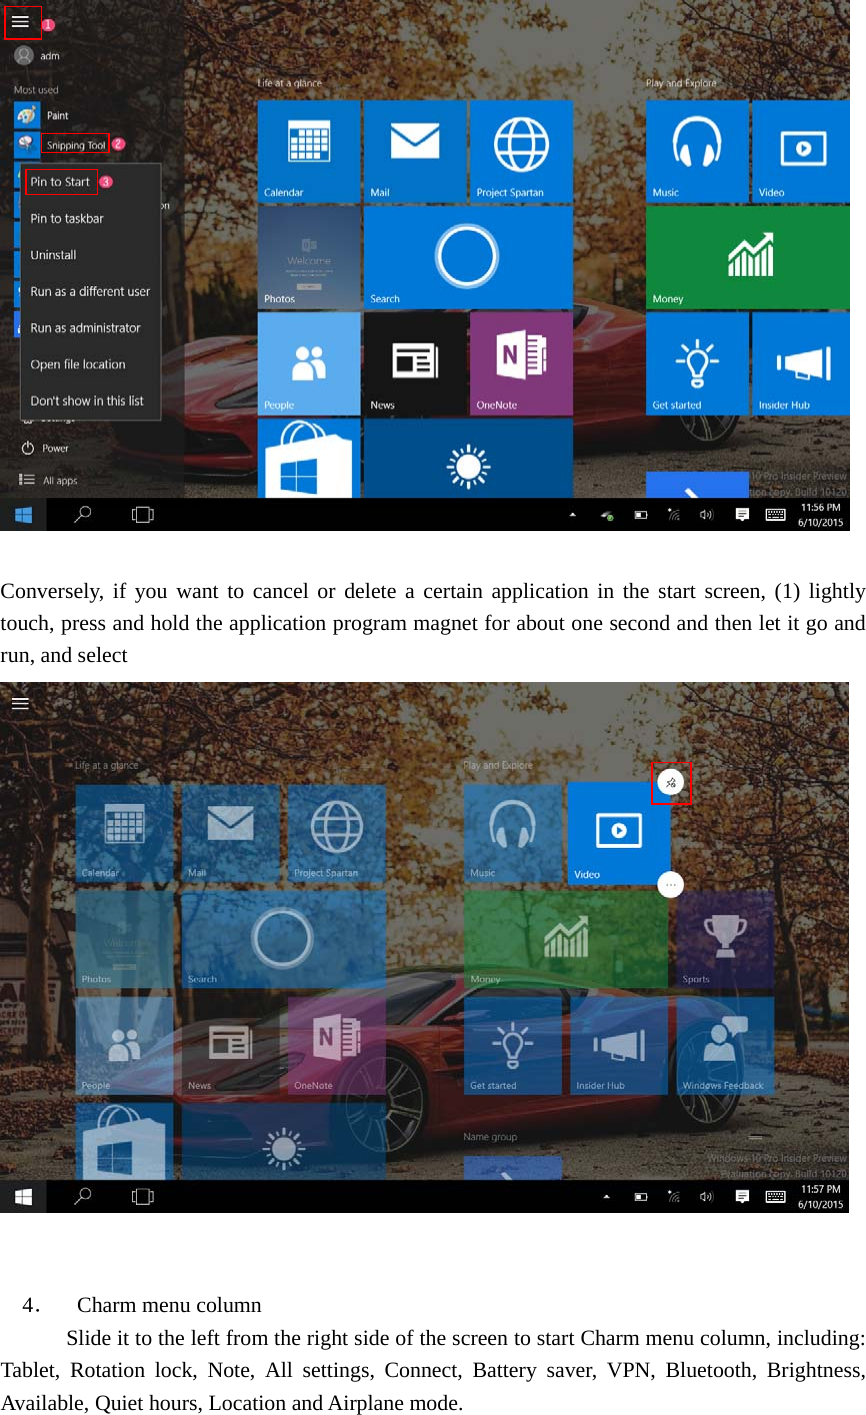Screen dimensions: 866x1415
Task: Launch the bright Project Spartan tile beside Mail
Action: [521, 151]
